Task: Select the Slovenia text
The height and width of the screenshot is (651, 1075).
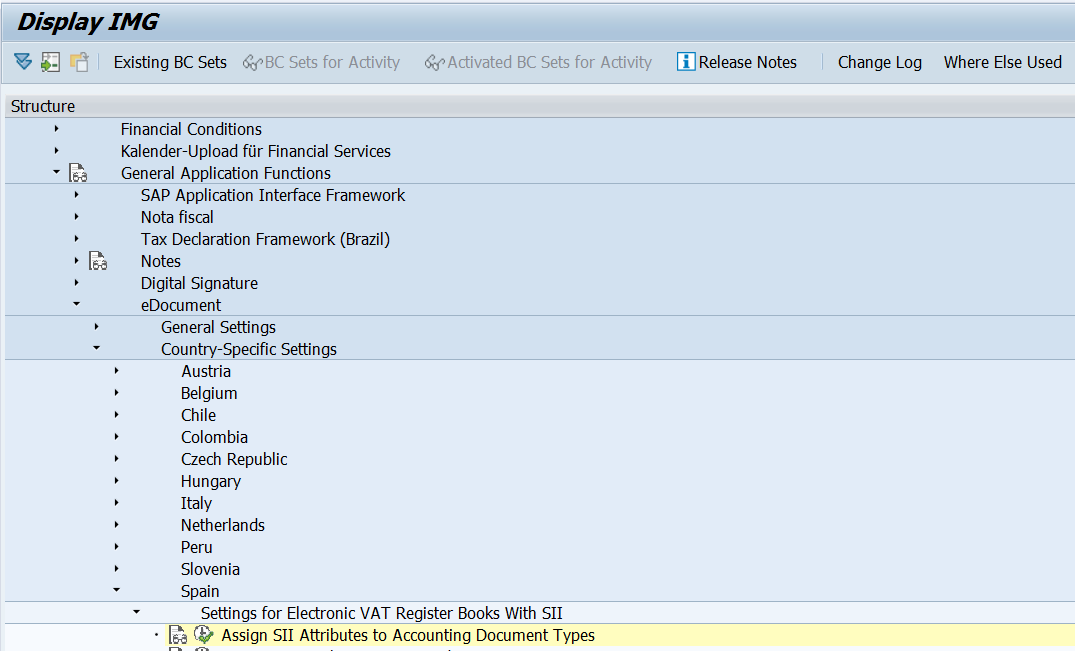Action: [210, 569]
